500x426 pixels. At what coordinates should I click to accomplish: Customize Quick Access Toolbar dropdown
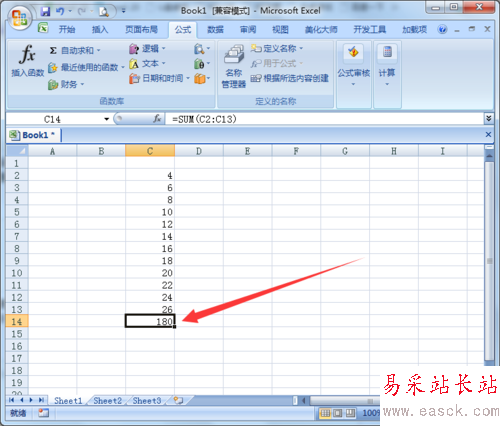pyautogui.click(x=123, y=11)
